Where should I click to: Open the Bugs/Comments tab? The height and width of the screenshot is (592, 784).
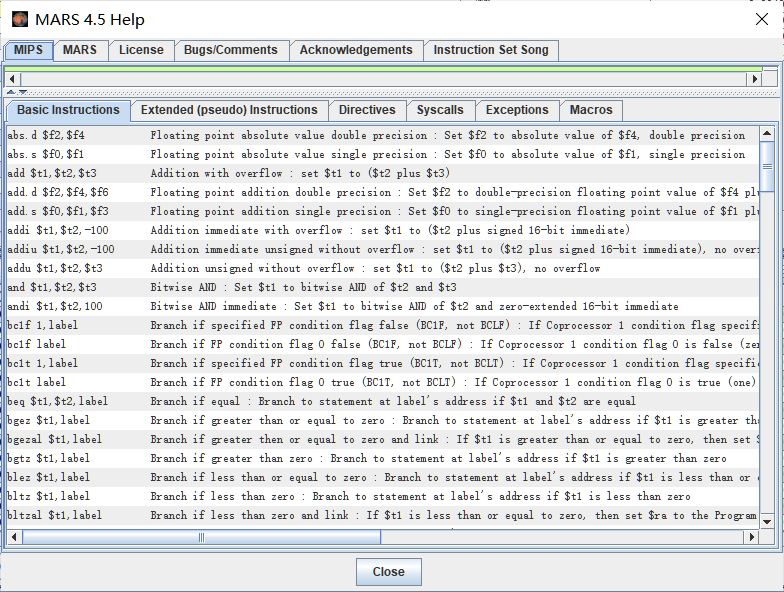pos(230,50)
